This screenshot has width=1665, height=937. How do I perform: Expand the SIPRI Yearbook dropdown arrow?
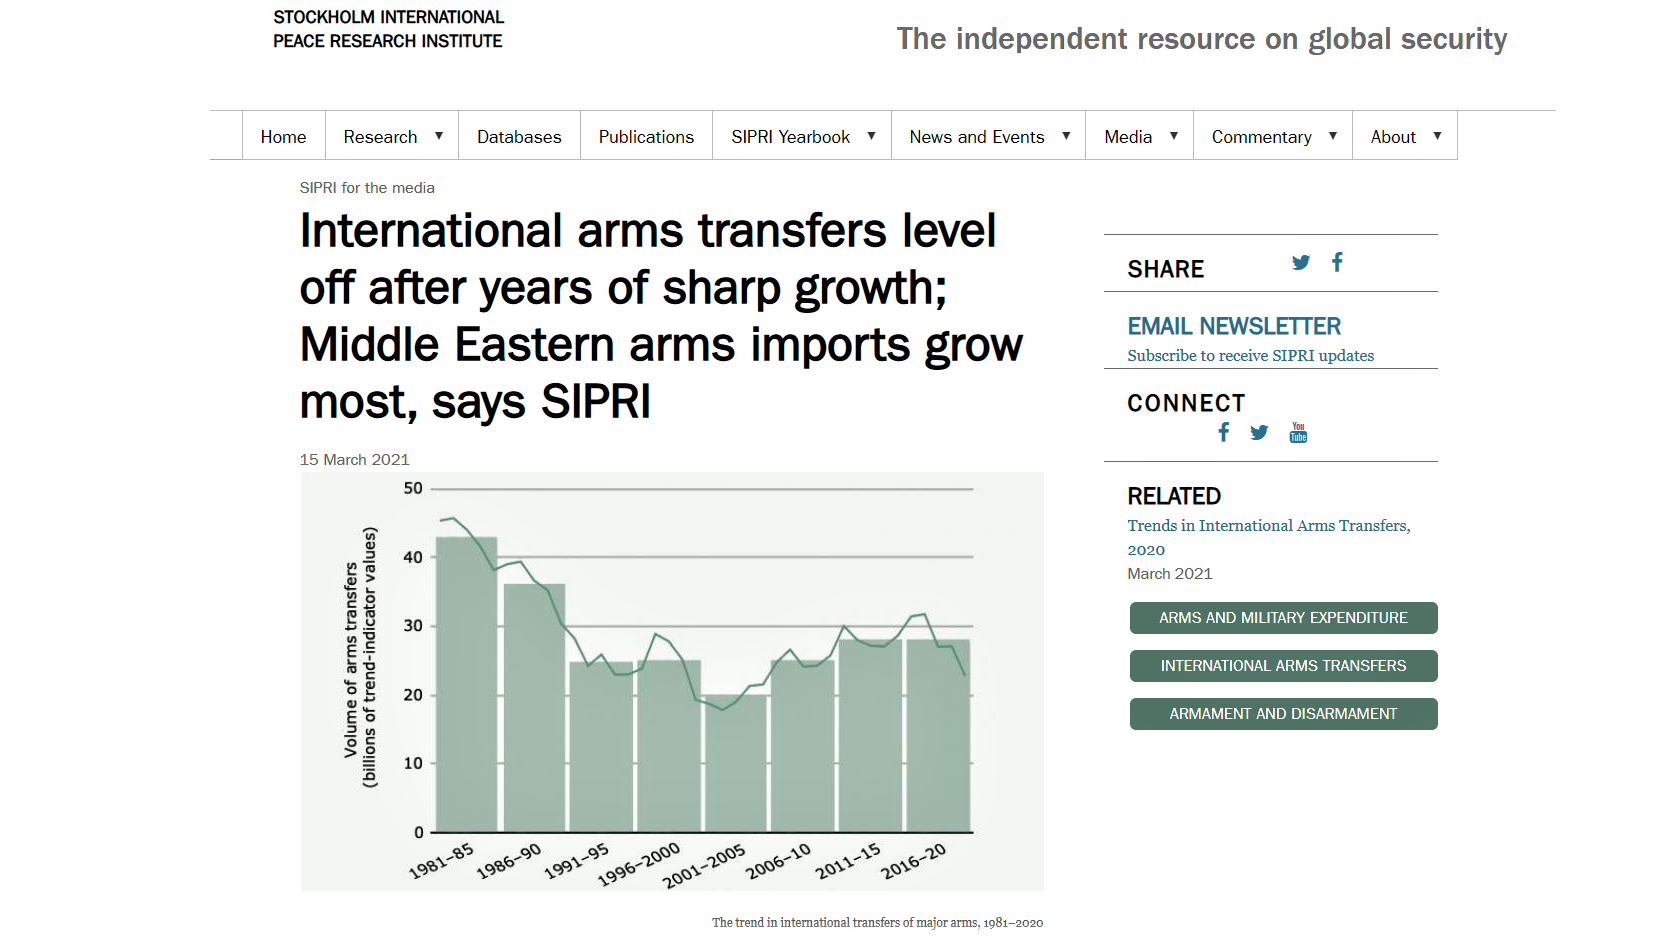pos(871,136)
